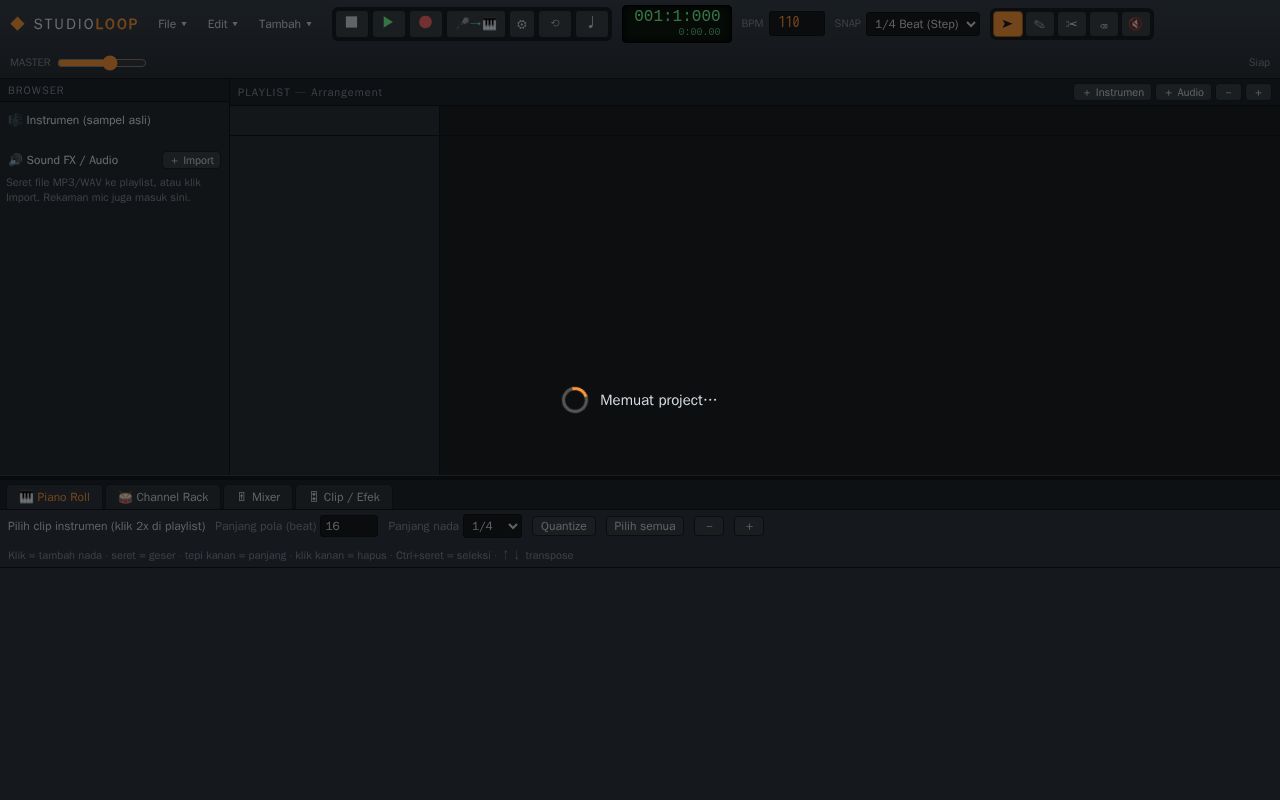Select the scissors cut tool
This screenshot has width=1280, height=800.
click(x=1071, y=24)
